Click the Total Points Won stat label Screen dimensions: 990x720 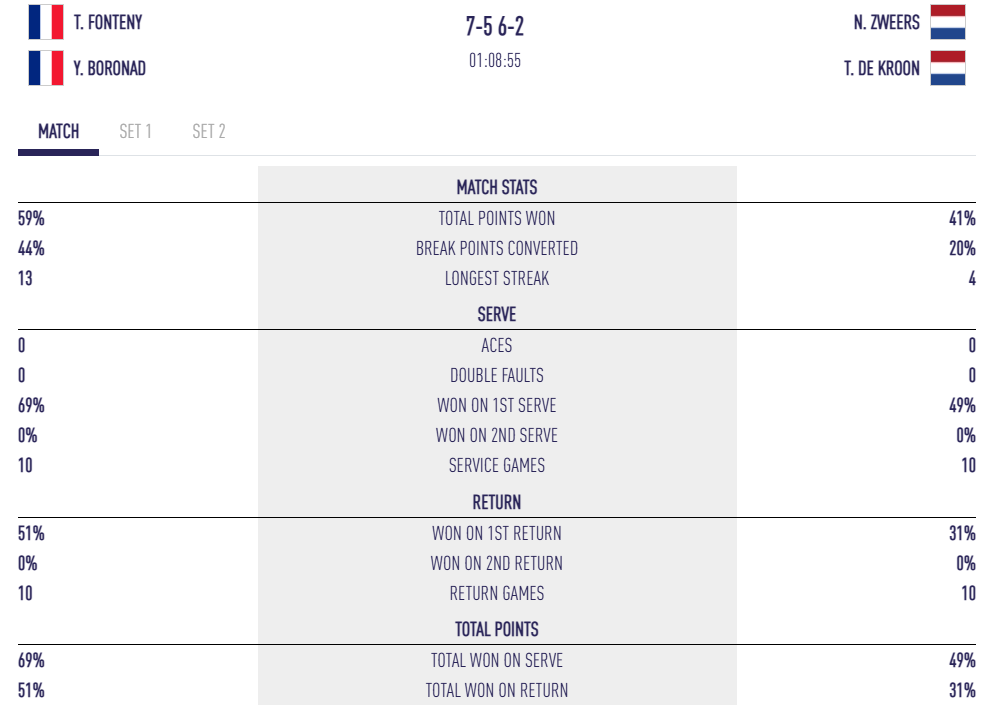coord(497,218)
